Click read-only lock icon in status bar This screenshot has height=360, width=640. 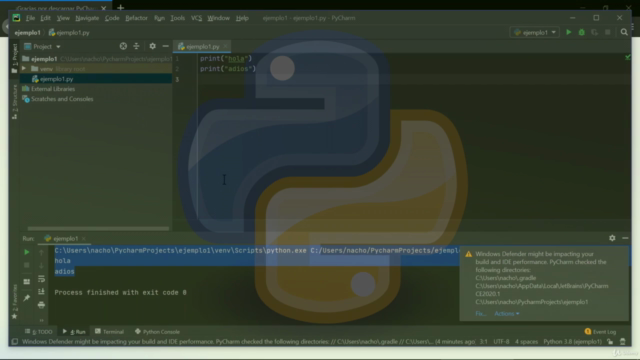coord(610,342)
